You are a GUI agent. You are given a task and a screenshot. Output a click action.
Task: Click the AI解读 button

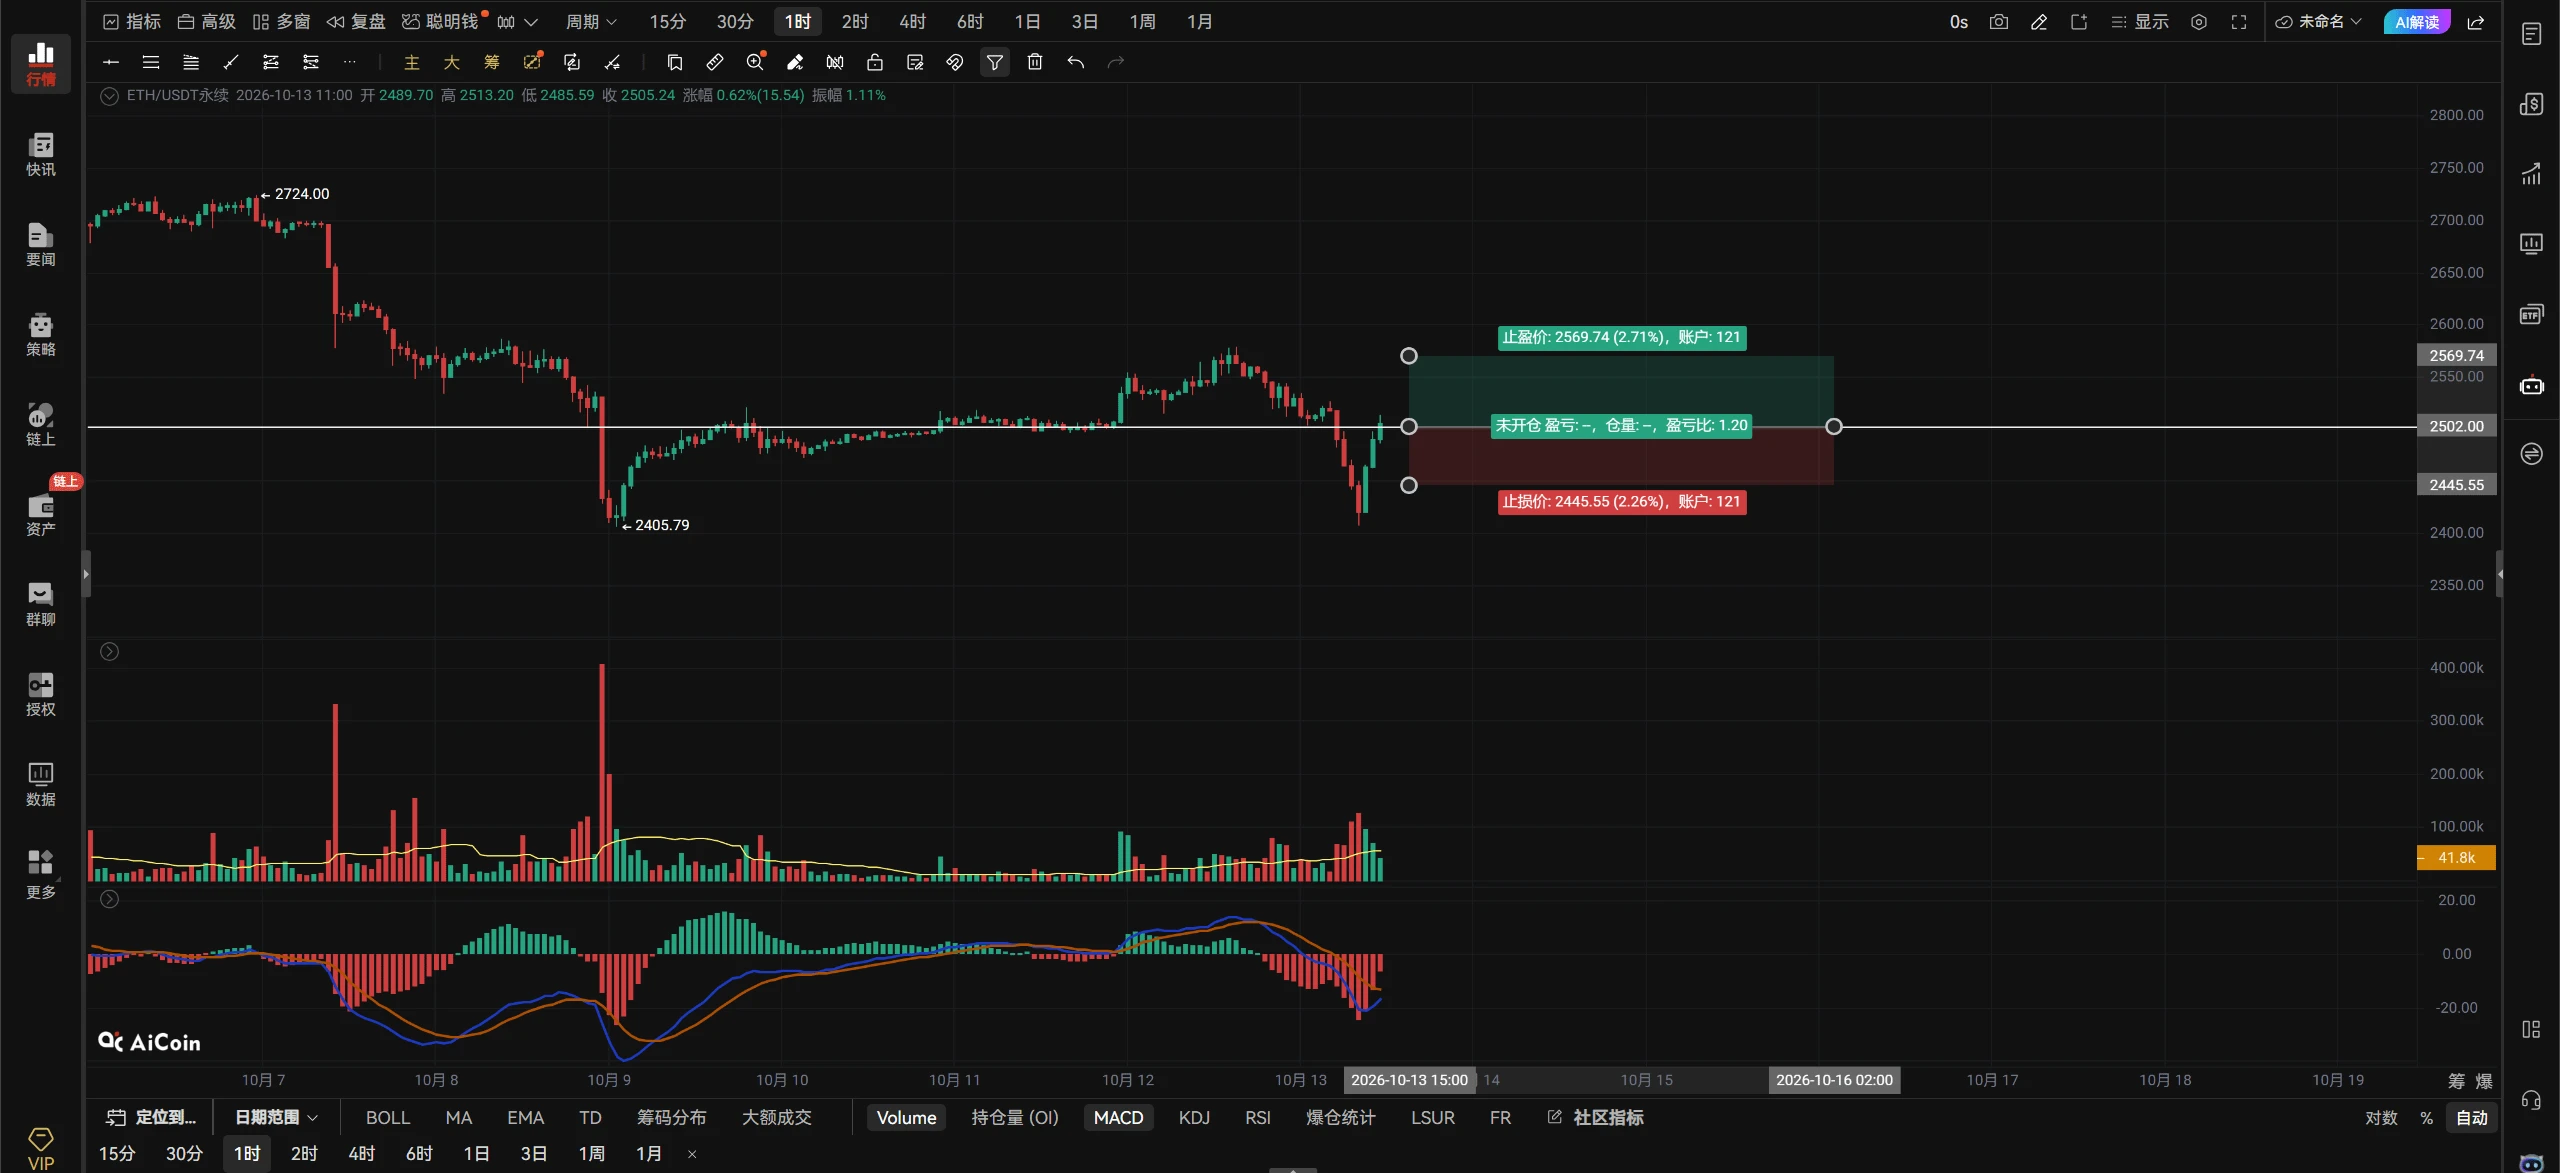[x=2417, y=22]
